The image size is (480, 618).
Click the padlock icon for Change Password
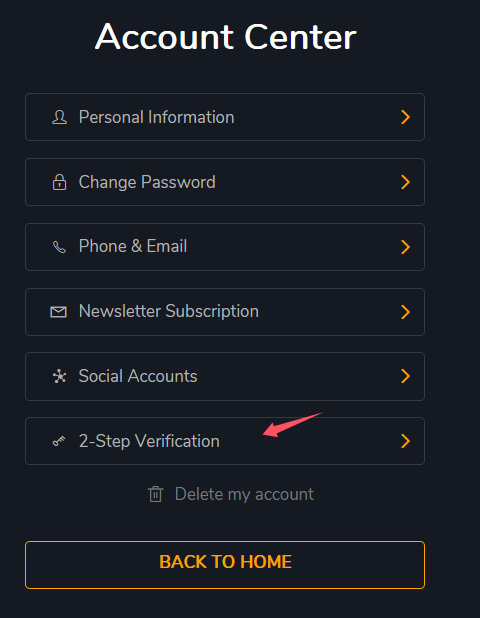coord(60,182)
